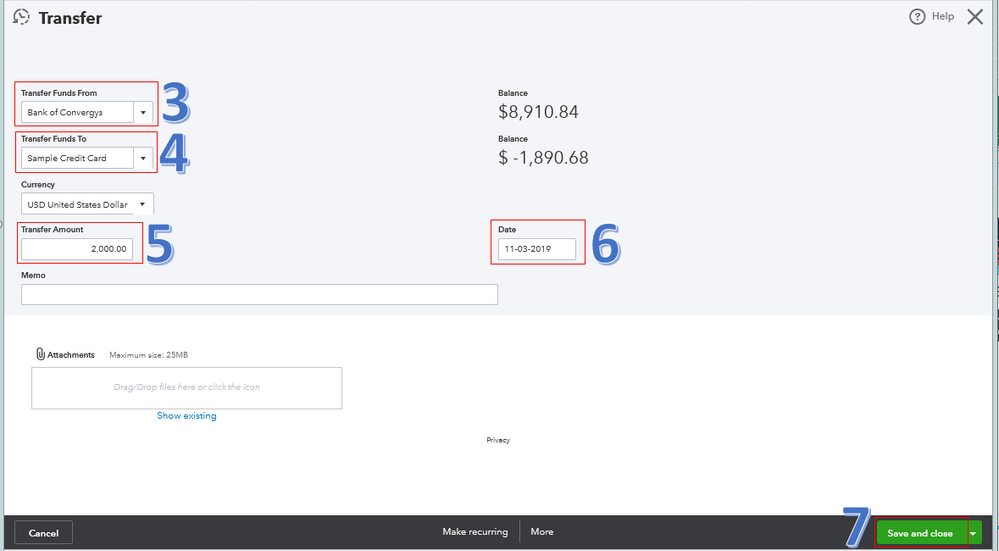Open the More menu in the footer

tap(542, 532)
